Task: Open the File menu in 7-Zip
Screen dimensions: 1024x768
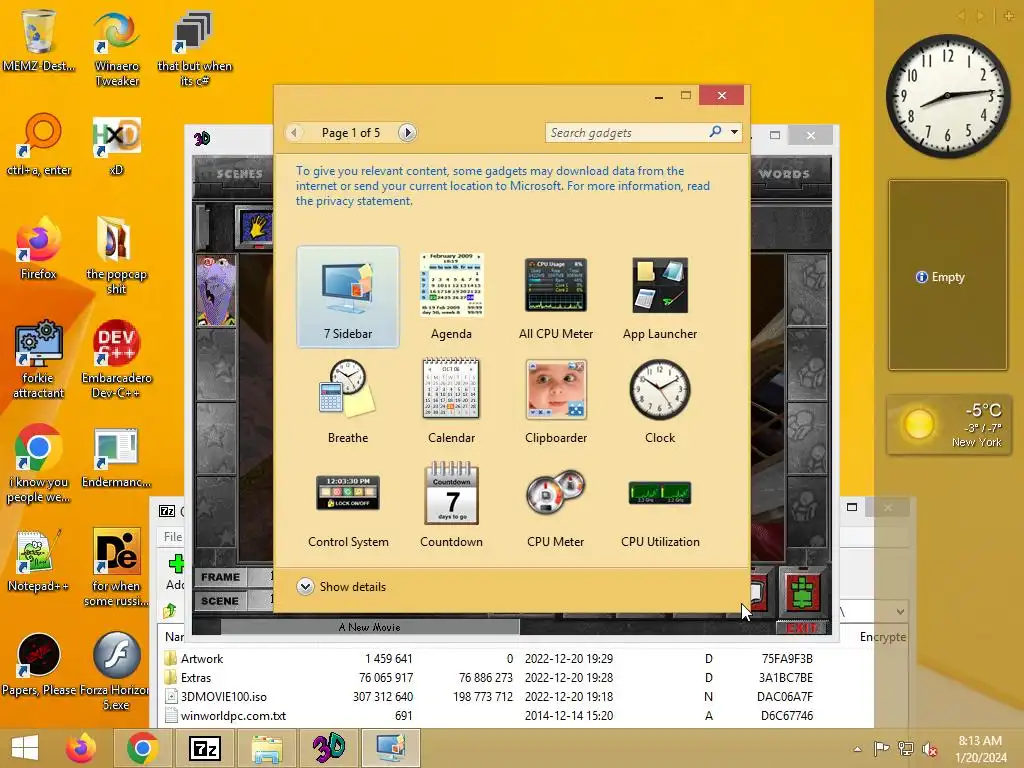Action: coord(172,536)
